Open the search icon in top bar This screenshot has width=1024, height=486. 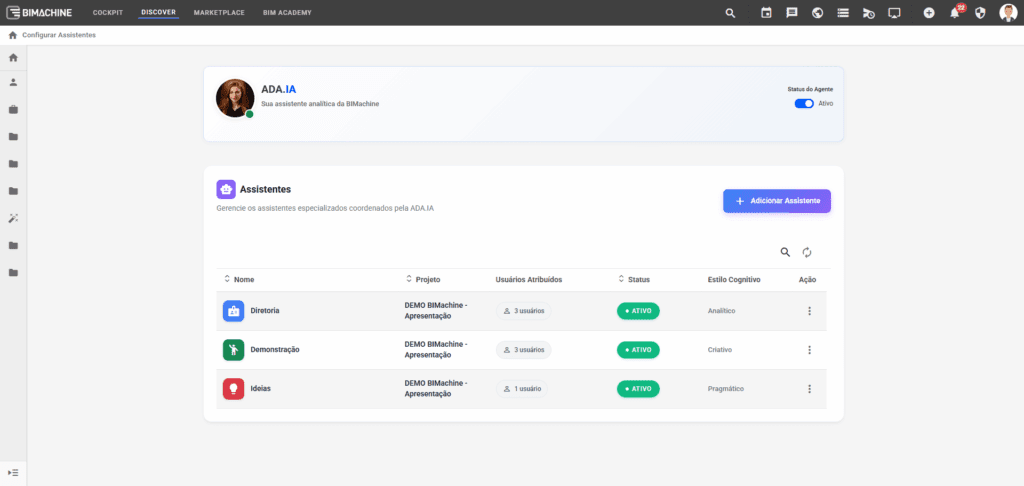(x=730, y=13)
